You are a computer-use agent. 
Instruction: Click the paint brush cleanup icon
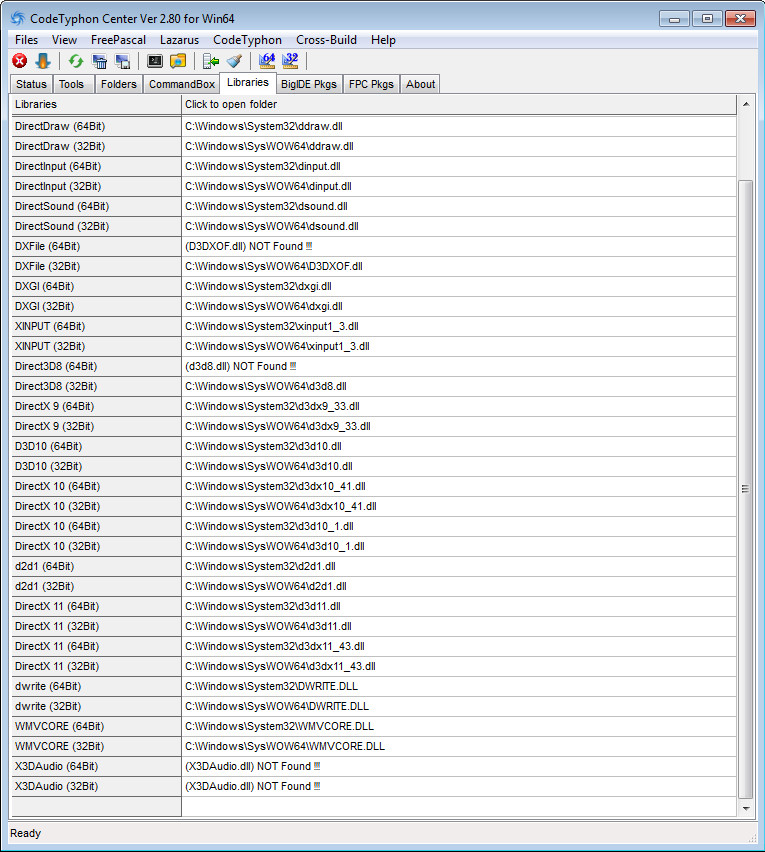234,61
